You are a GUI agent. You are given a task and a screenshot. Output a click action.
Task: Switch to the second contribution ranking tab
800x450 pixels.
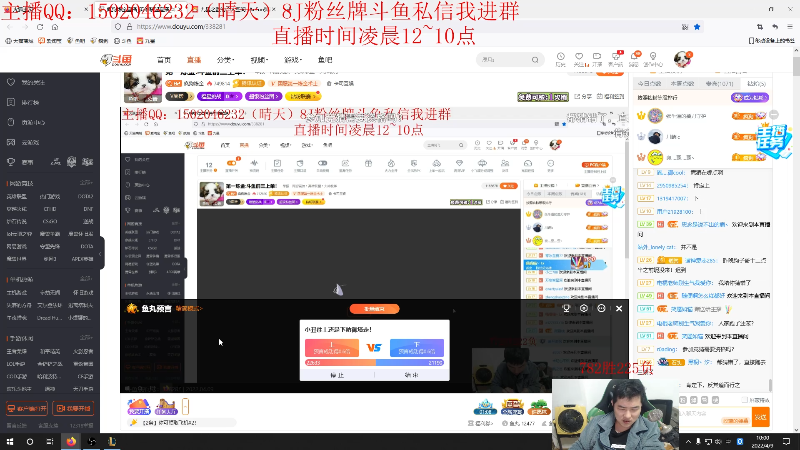682,83
